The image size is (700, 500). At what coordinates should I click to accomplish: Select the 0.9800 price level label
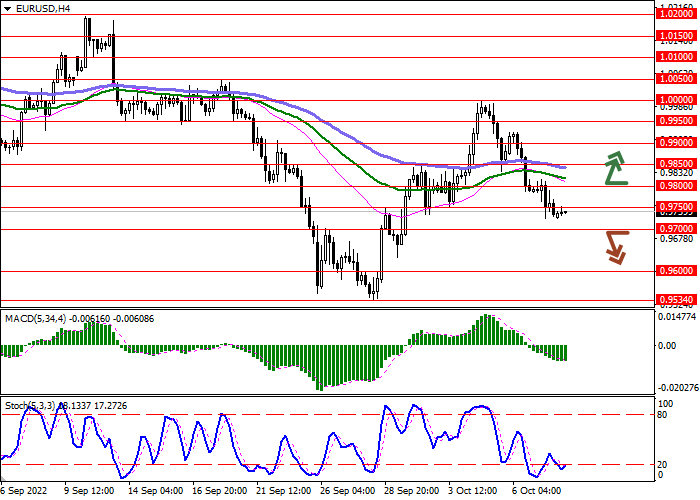pyautogui.click(x=676, y=186)
